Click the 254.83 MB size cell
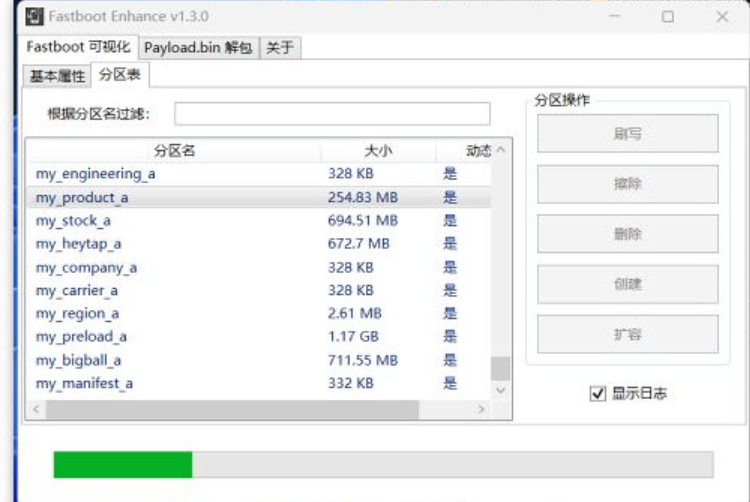The height and width of the screenshot is (502, 750). [x=363, y=197]
